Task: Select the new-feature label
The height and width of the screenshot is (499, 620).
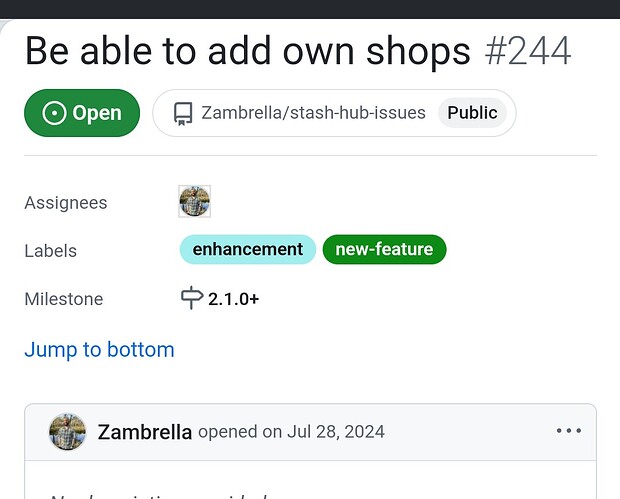Action: (x=384, y=250)
